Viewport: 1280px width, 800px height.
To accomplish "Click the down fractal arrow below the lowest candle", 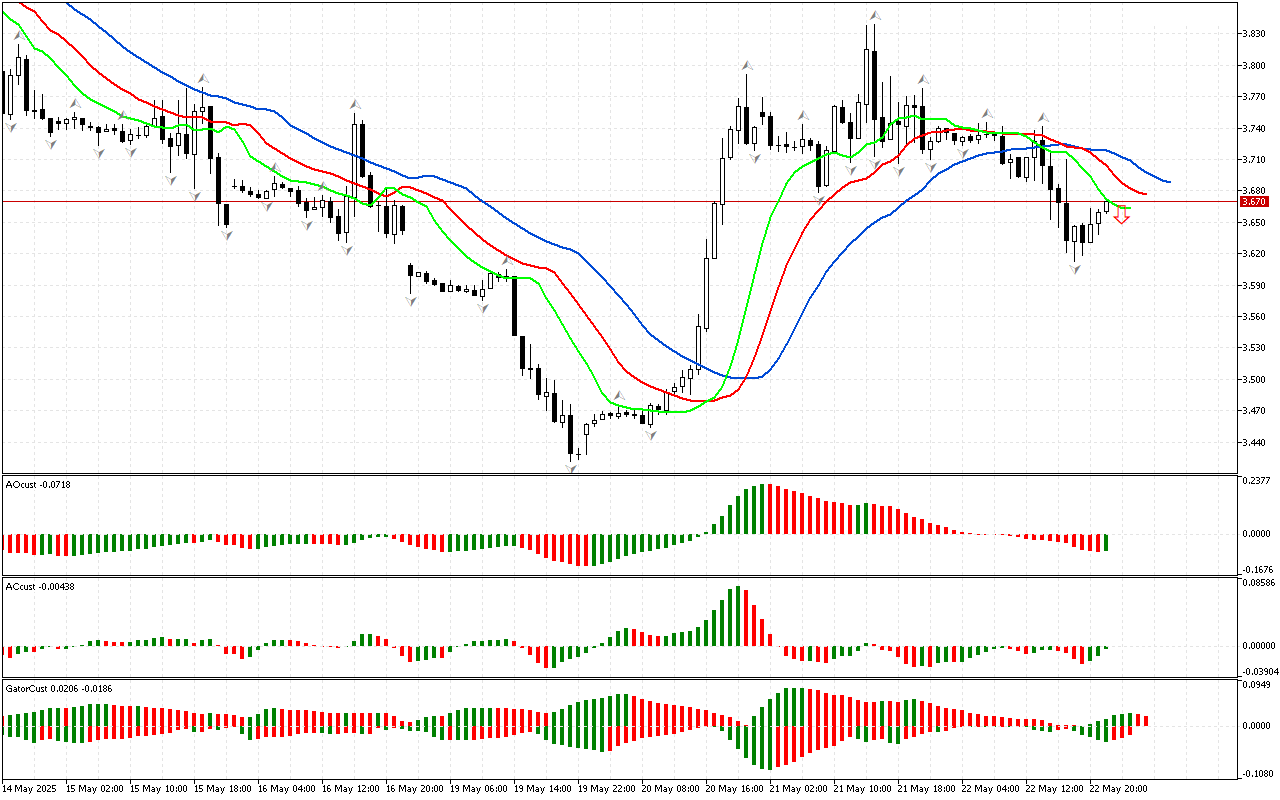I will (572, 467).
